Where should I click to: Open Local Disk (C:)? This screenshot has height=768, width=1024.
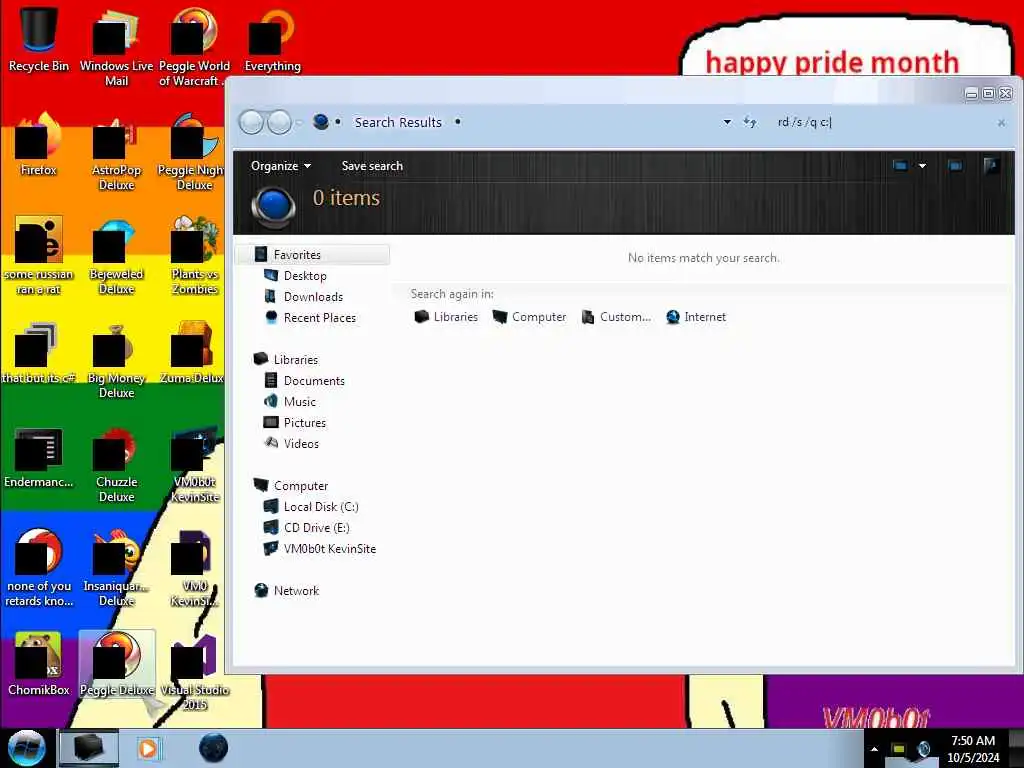(321, 507)
